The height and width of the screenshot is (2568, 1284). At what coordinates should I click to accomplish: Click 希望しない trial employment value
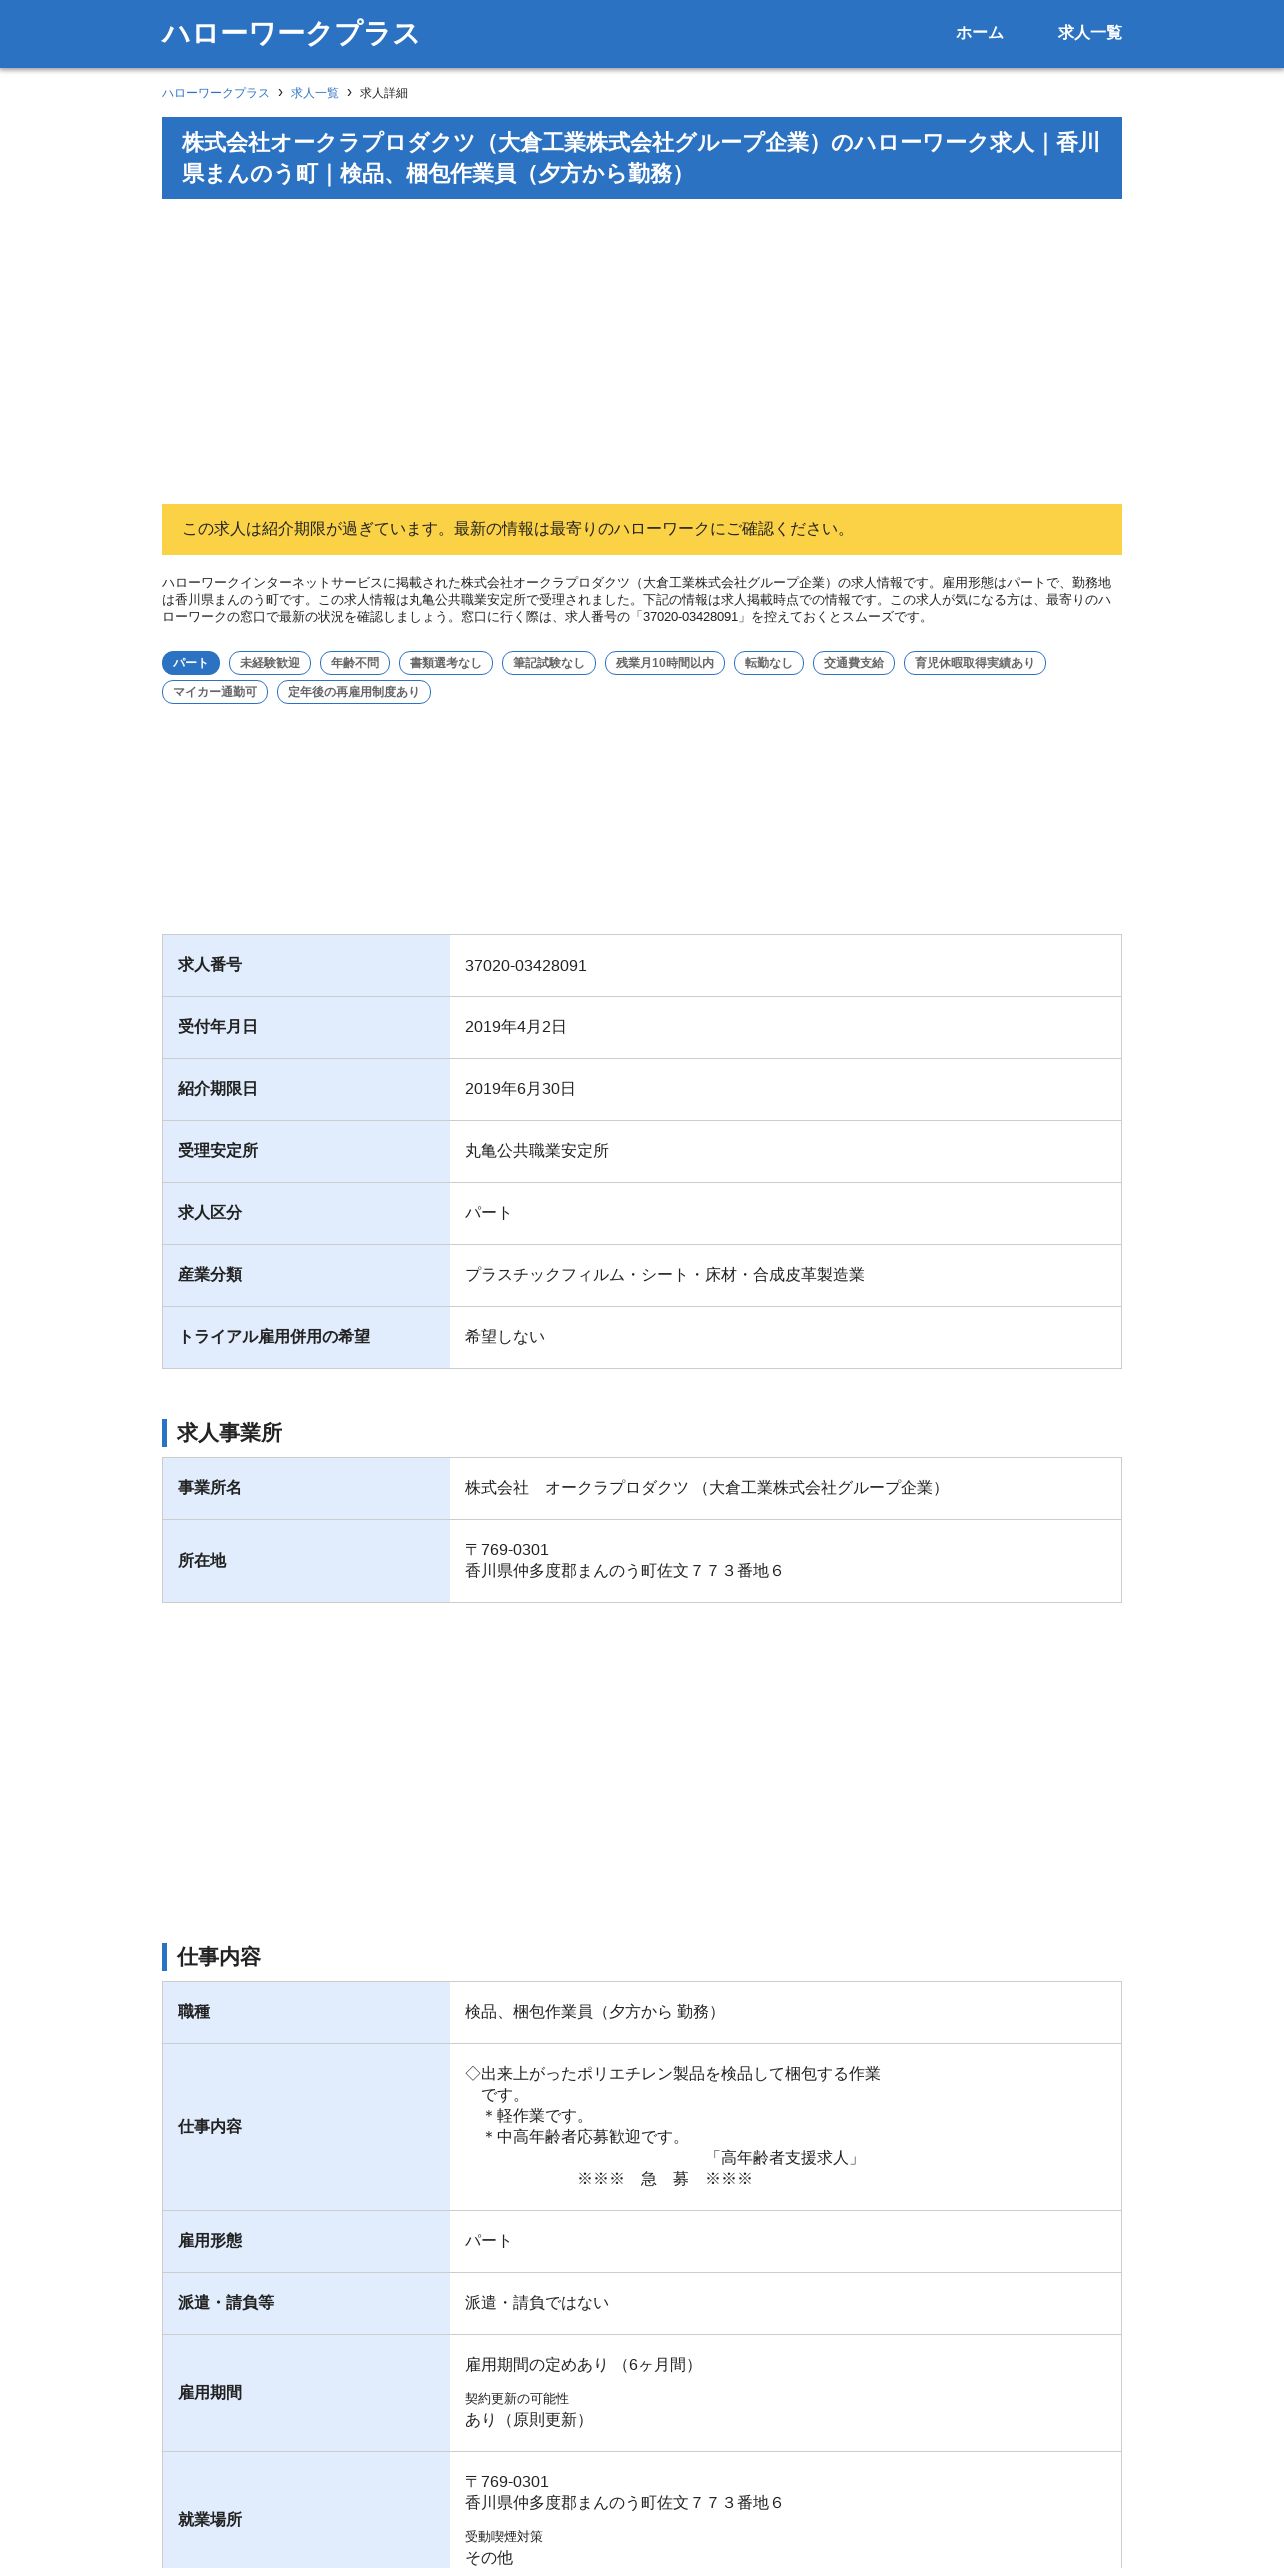[505, 1337]
